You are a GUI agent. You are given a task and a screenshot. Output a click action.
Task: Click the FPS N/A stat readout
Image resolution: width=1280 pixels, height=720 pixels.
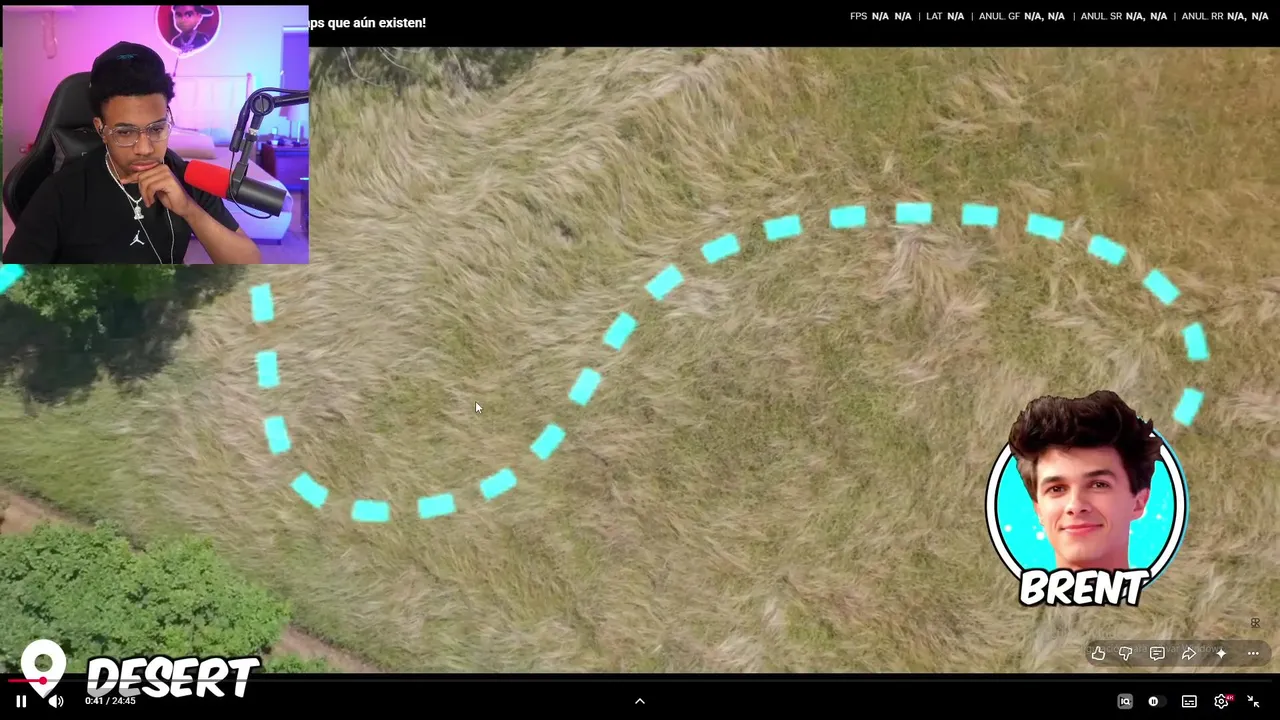pos(880,16)
